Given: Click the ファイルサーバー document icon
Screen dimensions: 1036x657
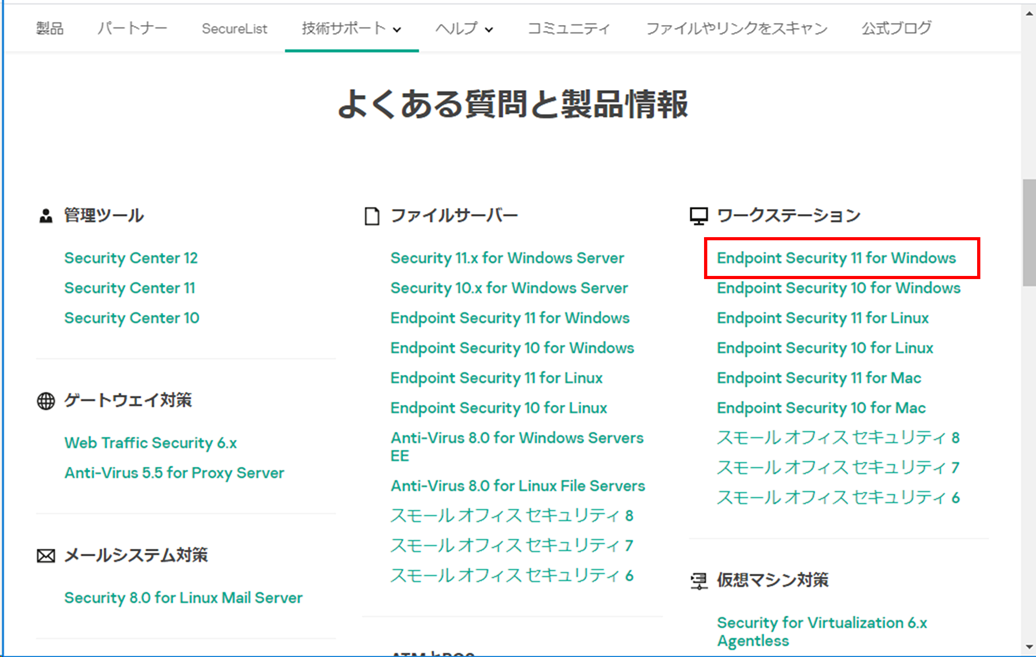Looking at the screenshot, I should 371,214.
